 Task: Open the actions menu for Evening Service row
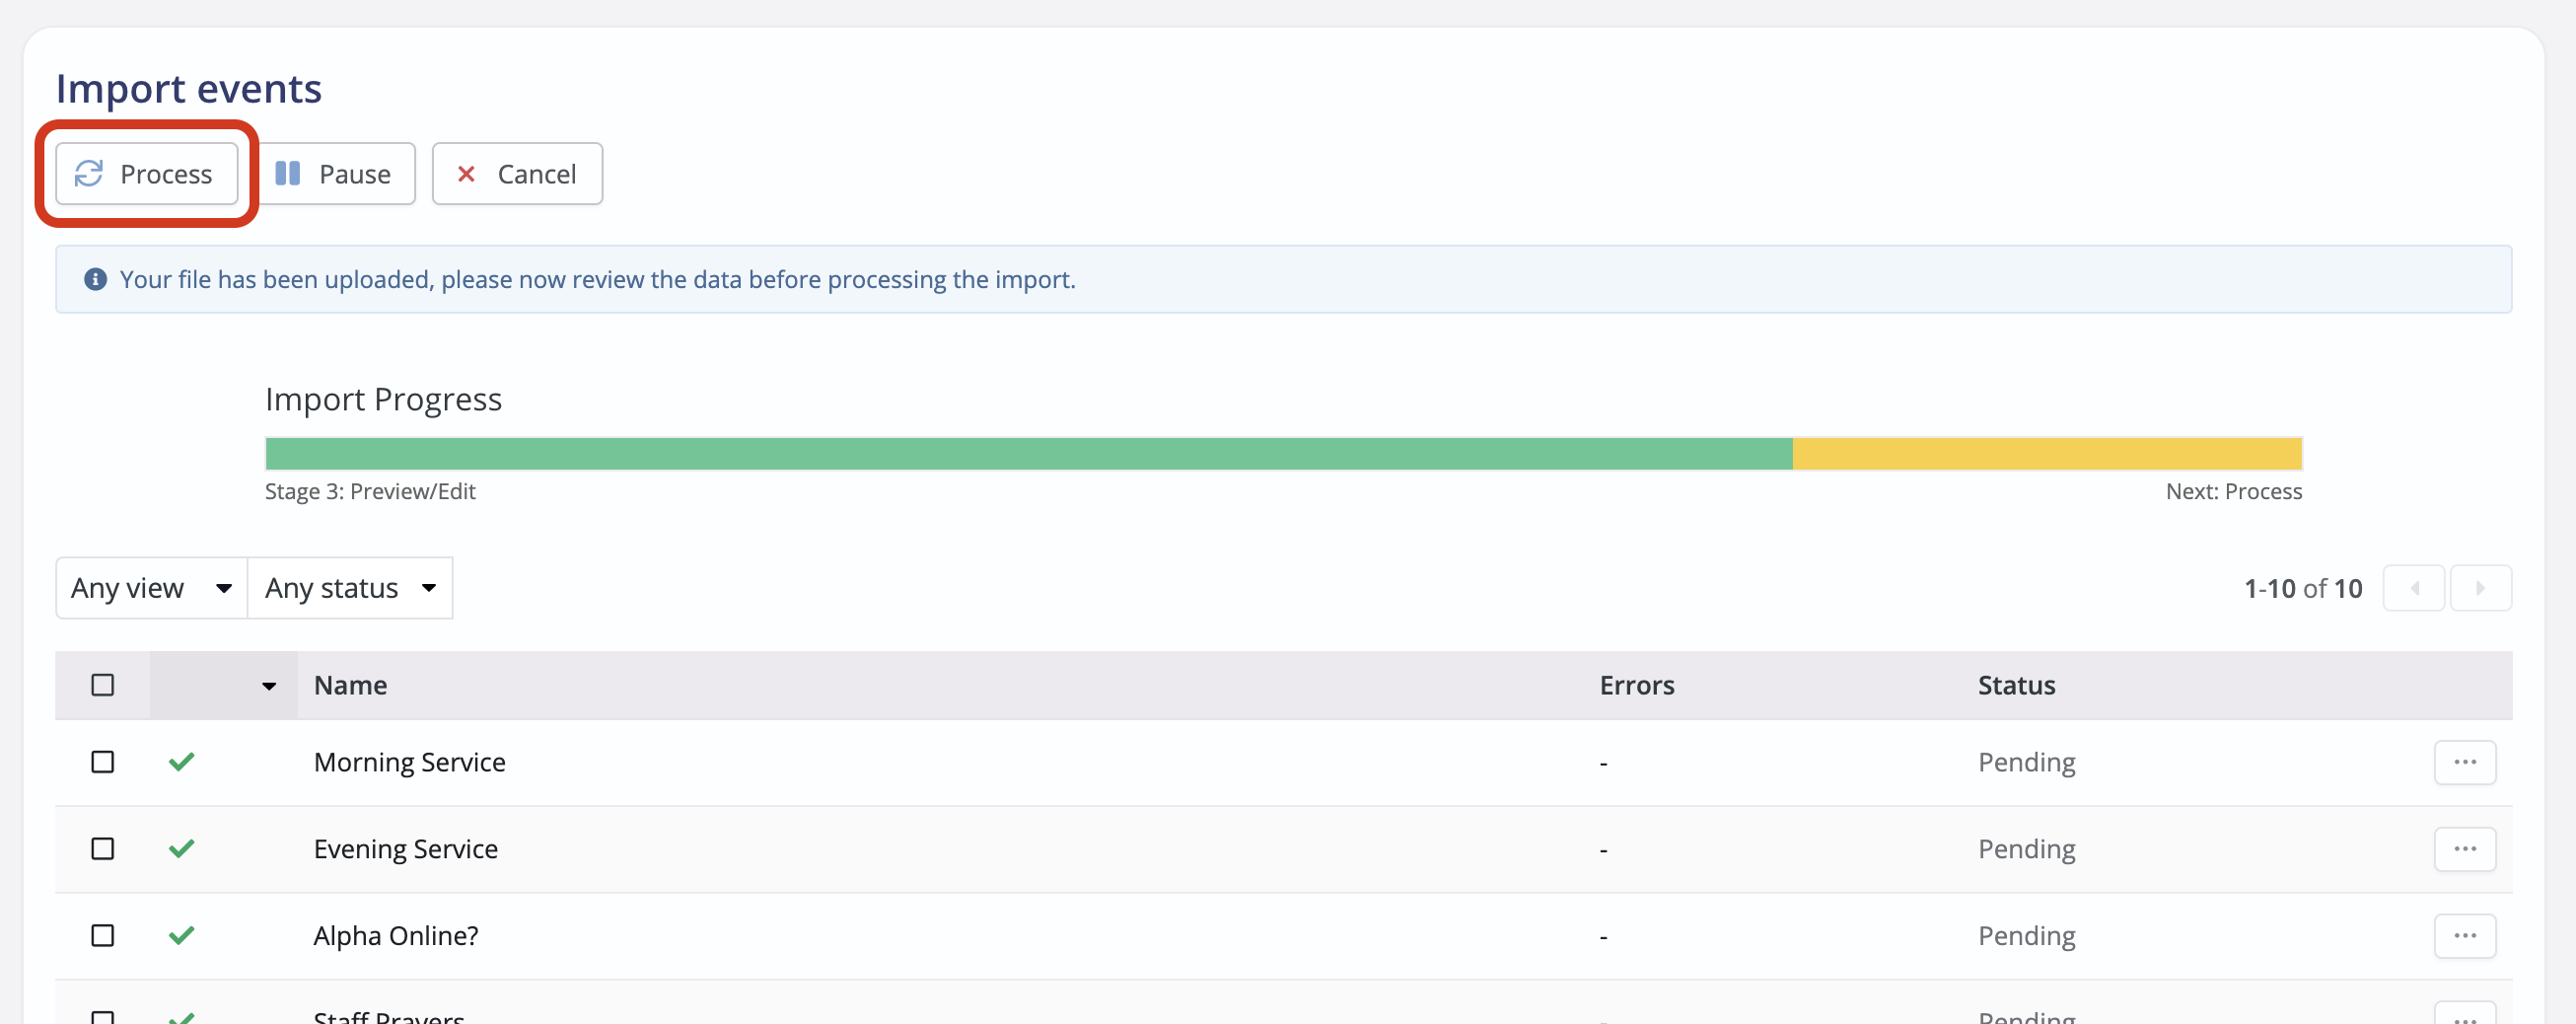(2465, 848)
